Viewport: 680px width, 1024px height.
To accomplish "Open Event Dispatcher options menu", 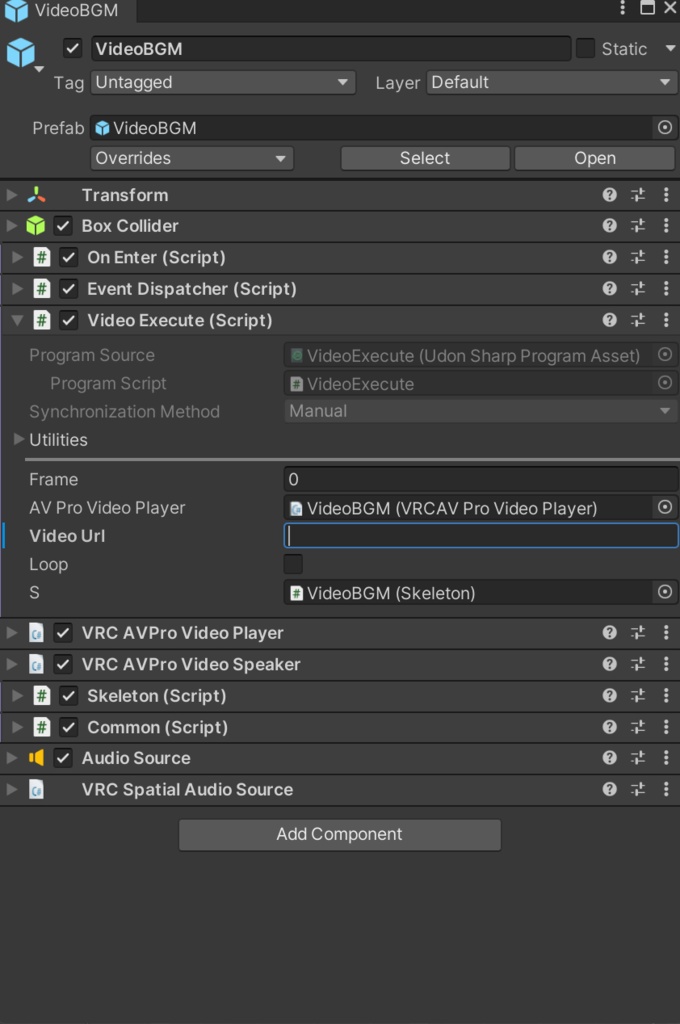I will pyautogui.click(x=666, y=288).
